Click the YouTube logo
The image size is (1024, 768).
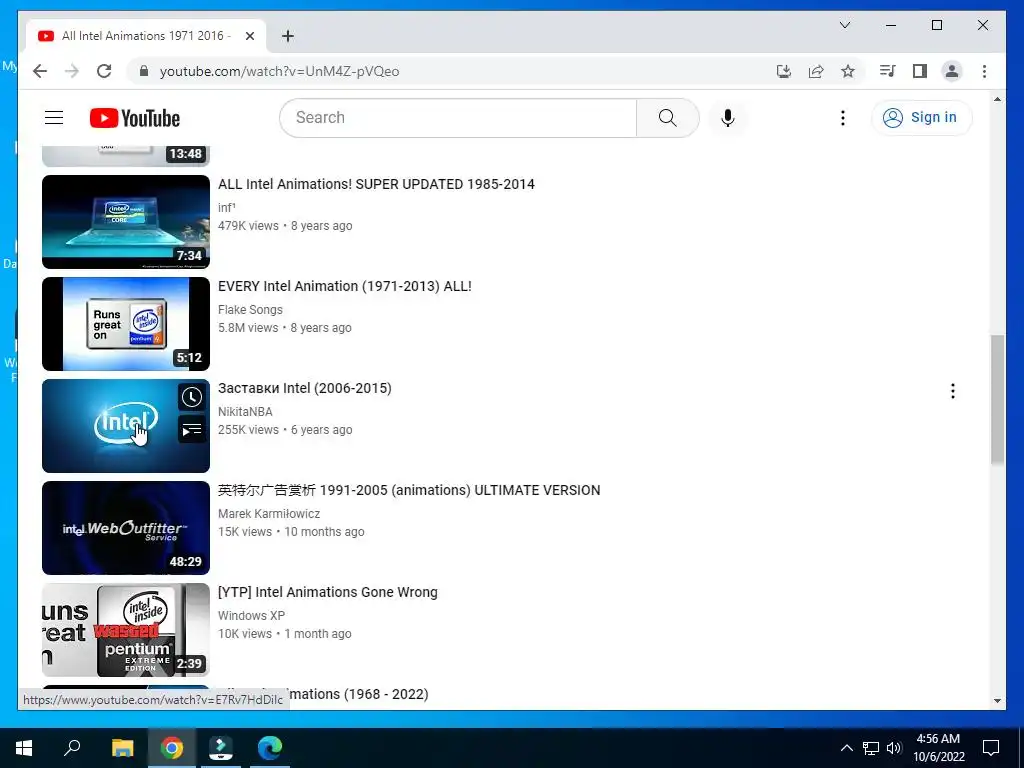135,118
